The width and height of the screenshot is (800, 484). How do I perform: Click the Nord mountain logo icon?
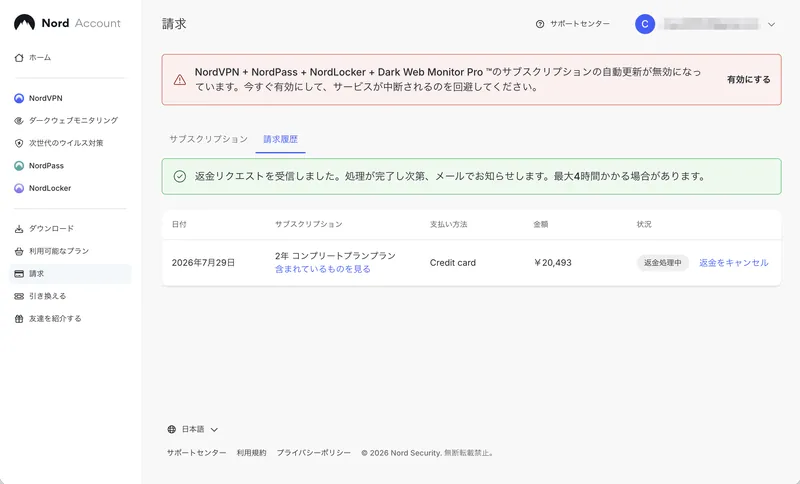tap(24, 23)
